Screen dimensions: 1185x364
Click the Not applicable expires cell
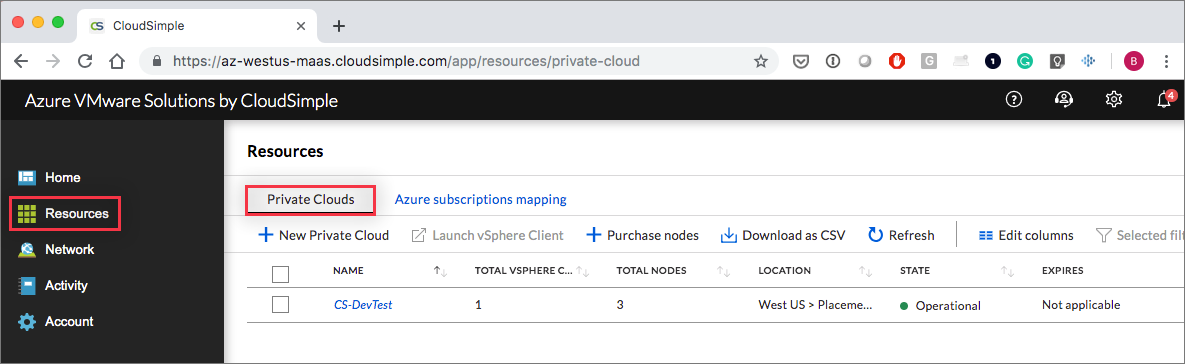click(1081, 305)
